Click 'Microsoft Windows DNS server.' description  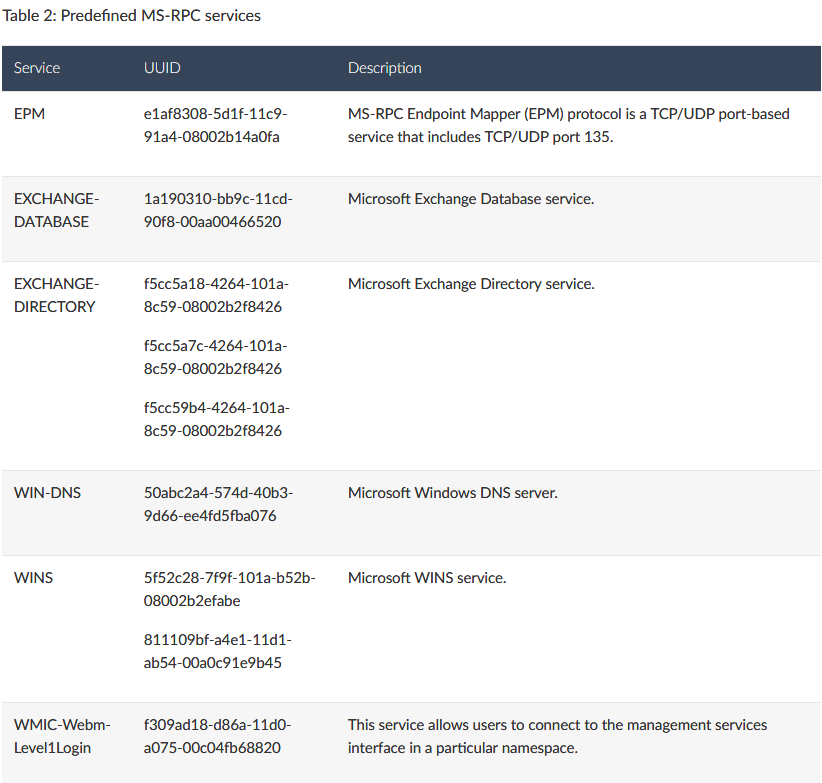(452, 493)
